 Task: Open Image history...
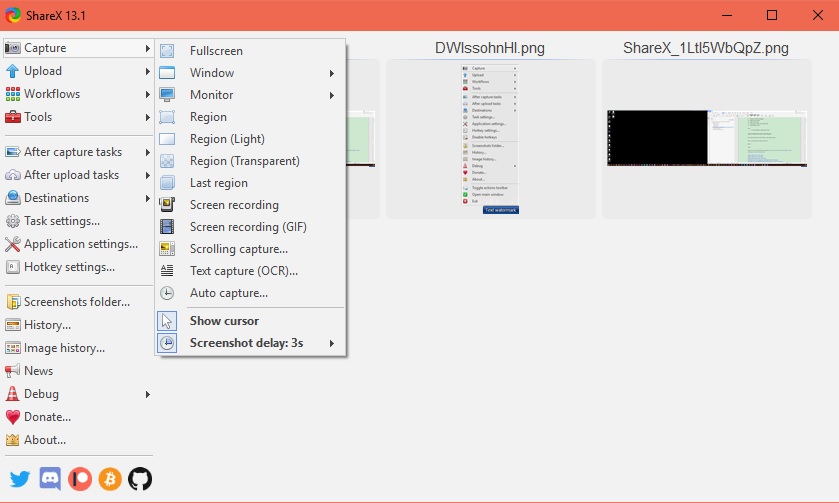[78, 348]
